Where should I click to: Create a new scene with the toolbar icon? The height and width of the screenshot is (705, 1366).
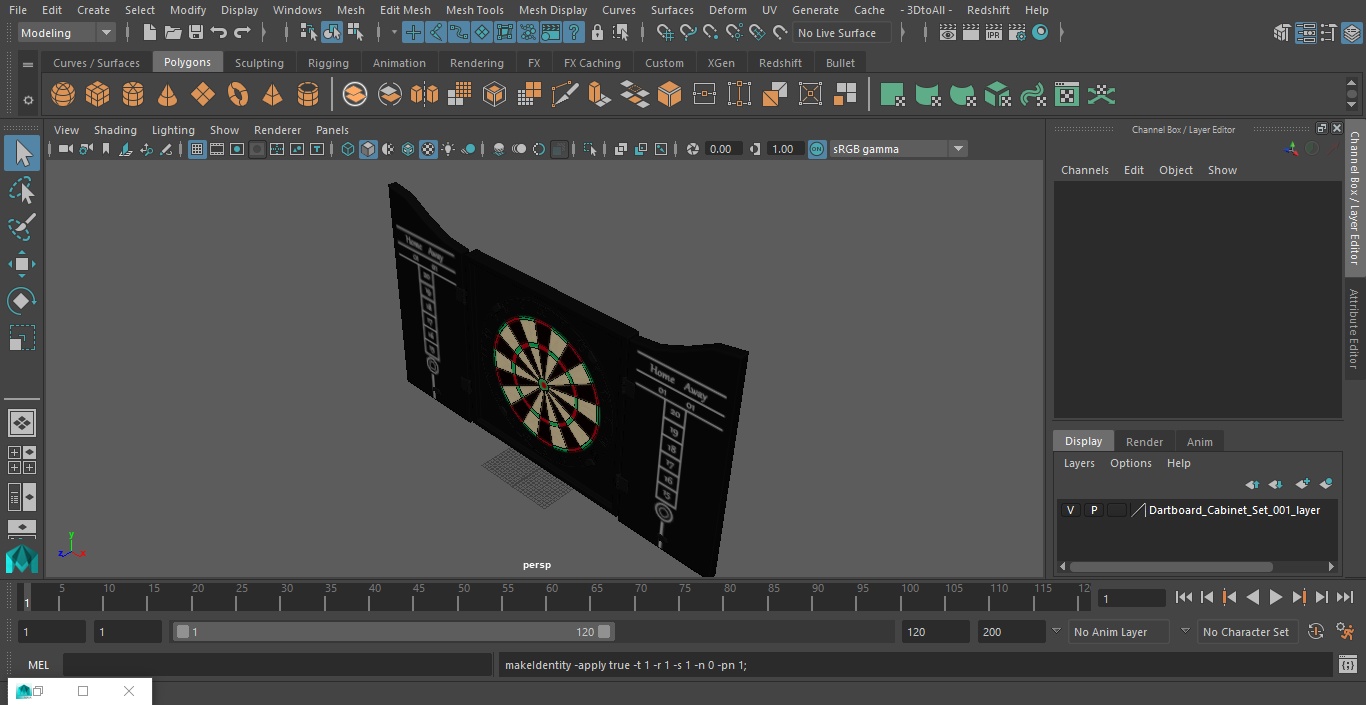pyautogui.click(x=149, y=33)
